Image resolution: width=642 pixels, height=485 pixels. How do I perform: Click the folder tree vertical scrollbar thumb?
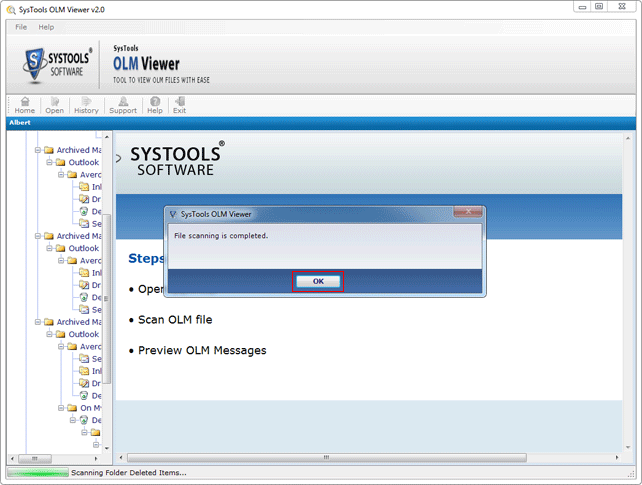point(107,299)
